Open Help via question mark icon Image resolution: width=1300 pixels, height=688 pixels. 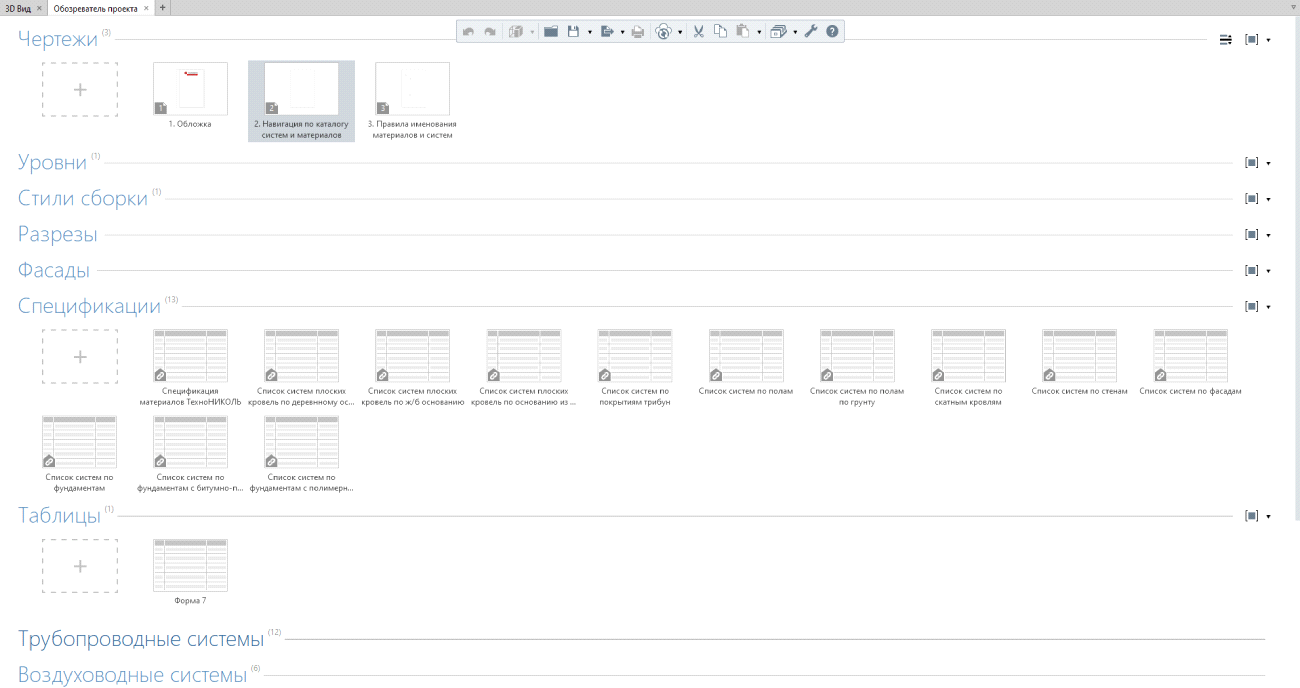click(x=832, y=32)
